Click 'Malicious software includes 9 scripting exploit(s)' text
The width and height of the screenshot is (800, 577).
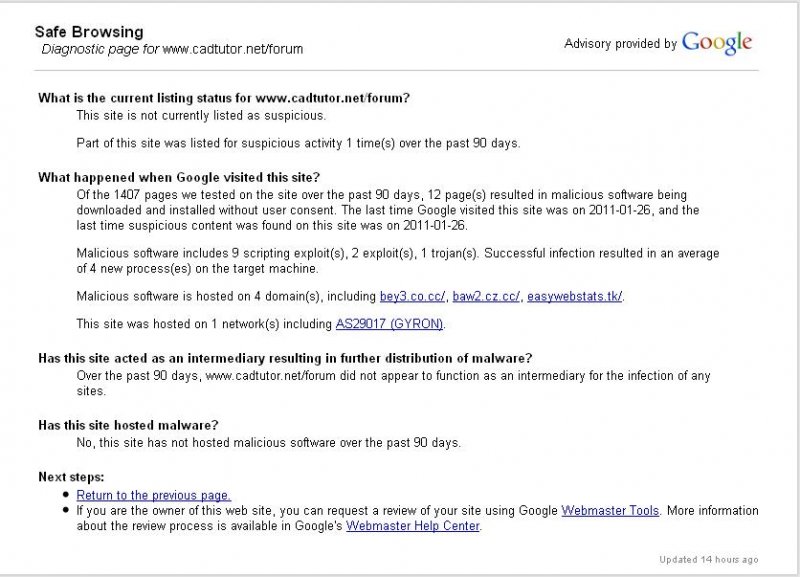398,261
